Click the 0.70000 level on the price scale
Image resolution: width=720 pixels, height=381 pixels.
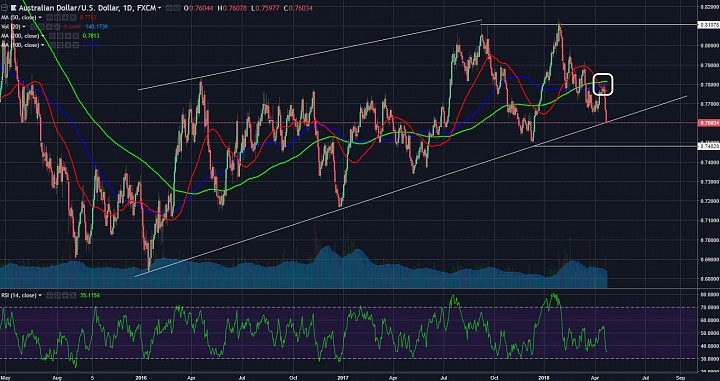(709, 240)
